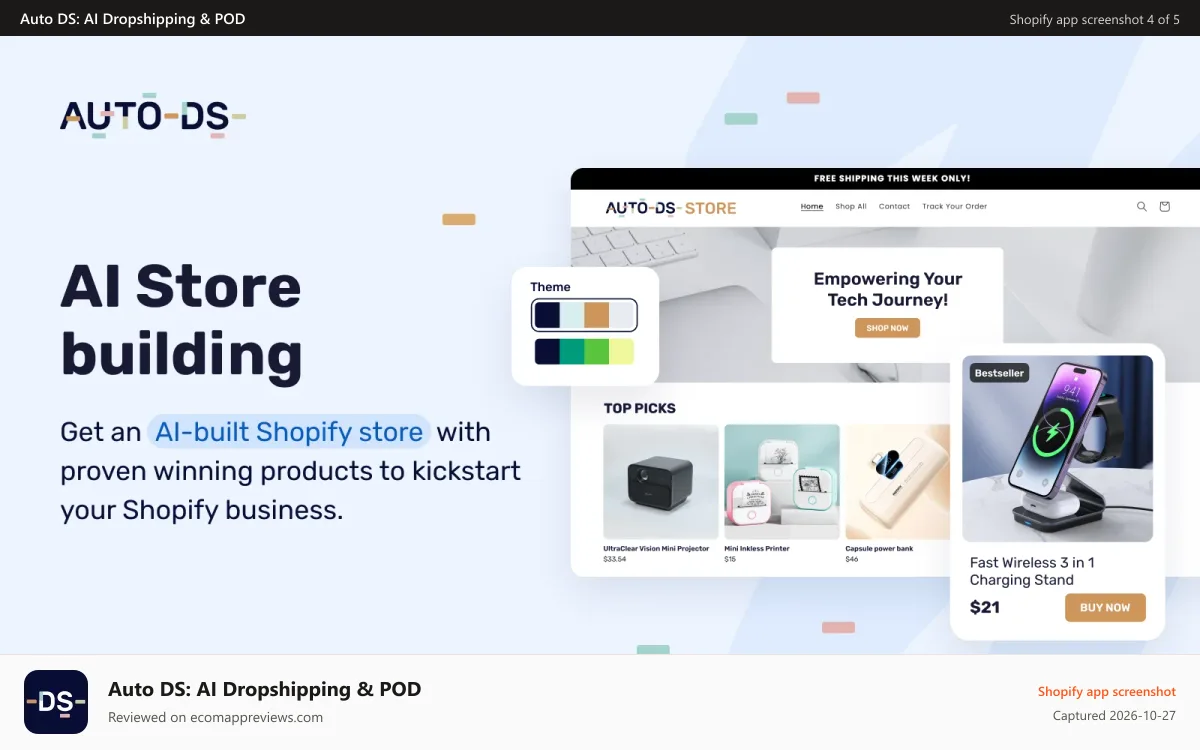
Task: Click the TOP PICKS heading
Action: coord(640,408)
